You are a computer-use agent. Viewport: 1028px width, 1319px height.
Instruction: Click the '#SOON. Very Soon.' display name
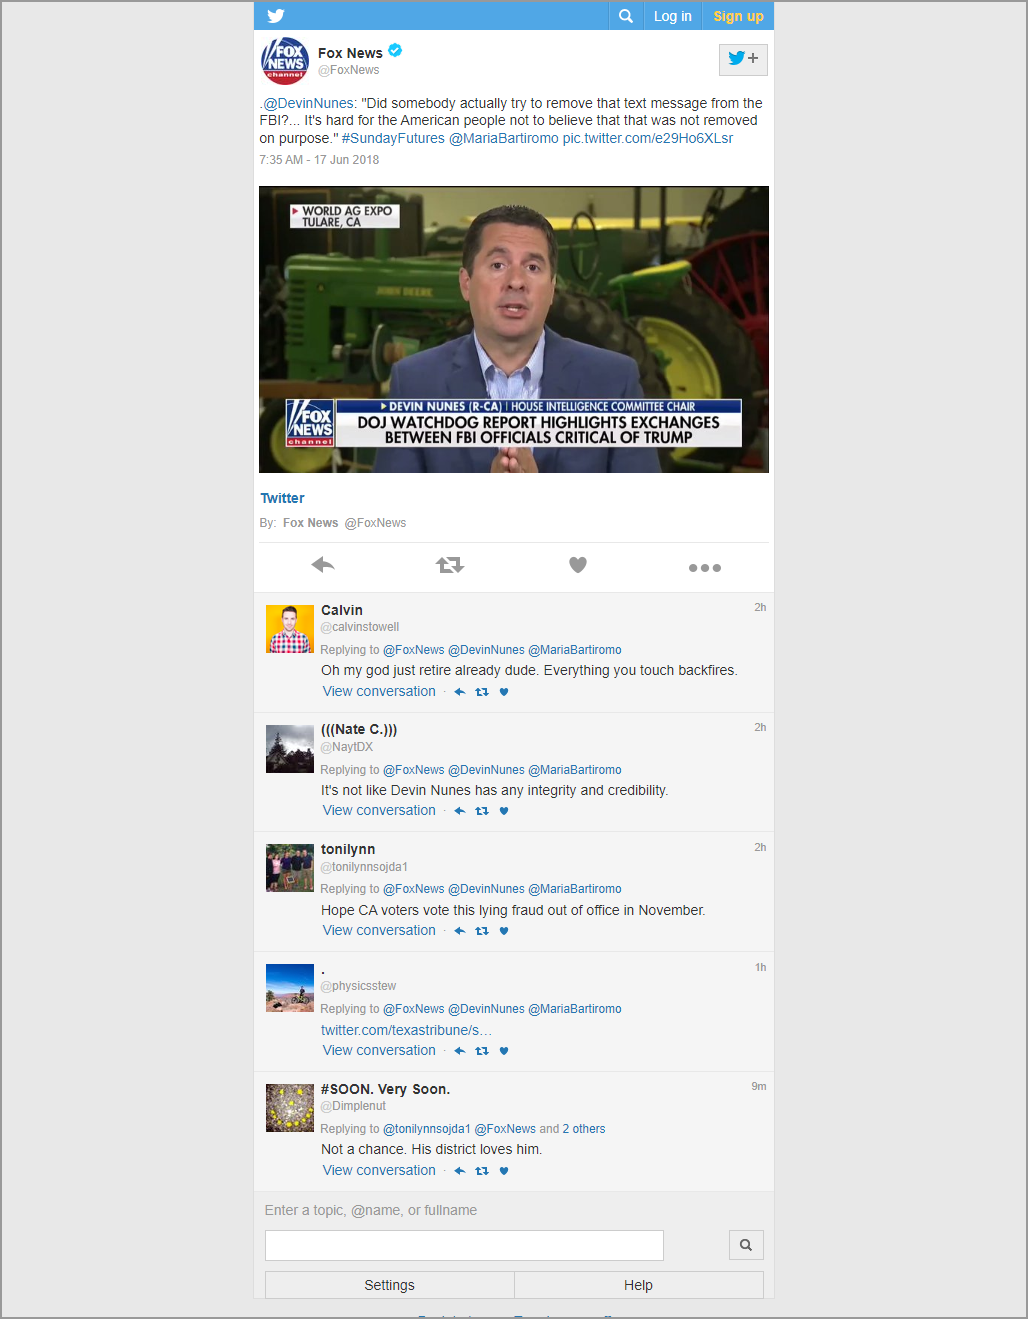click(x=385, y=1089)
